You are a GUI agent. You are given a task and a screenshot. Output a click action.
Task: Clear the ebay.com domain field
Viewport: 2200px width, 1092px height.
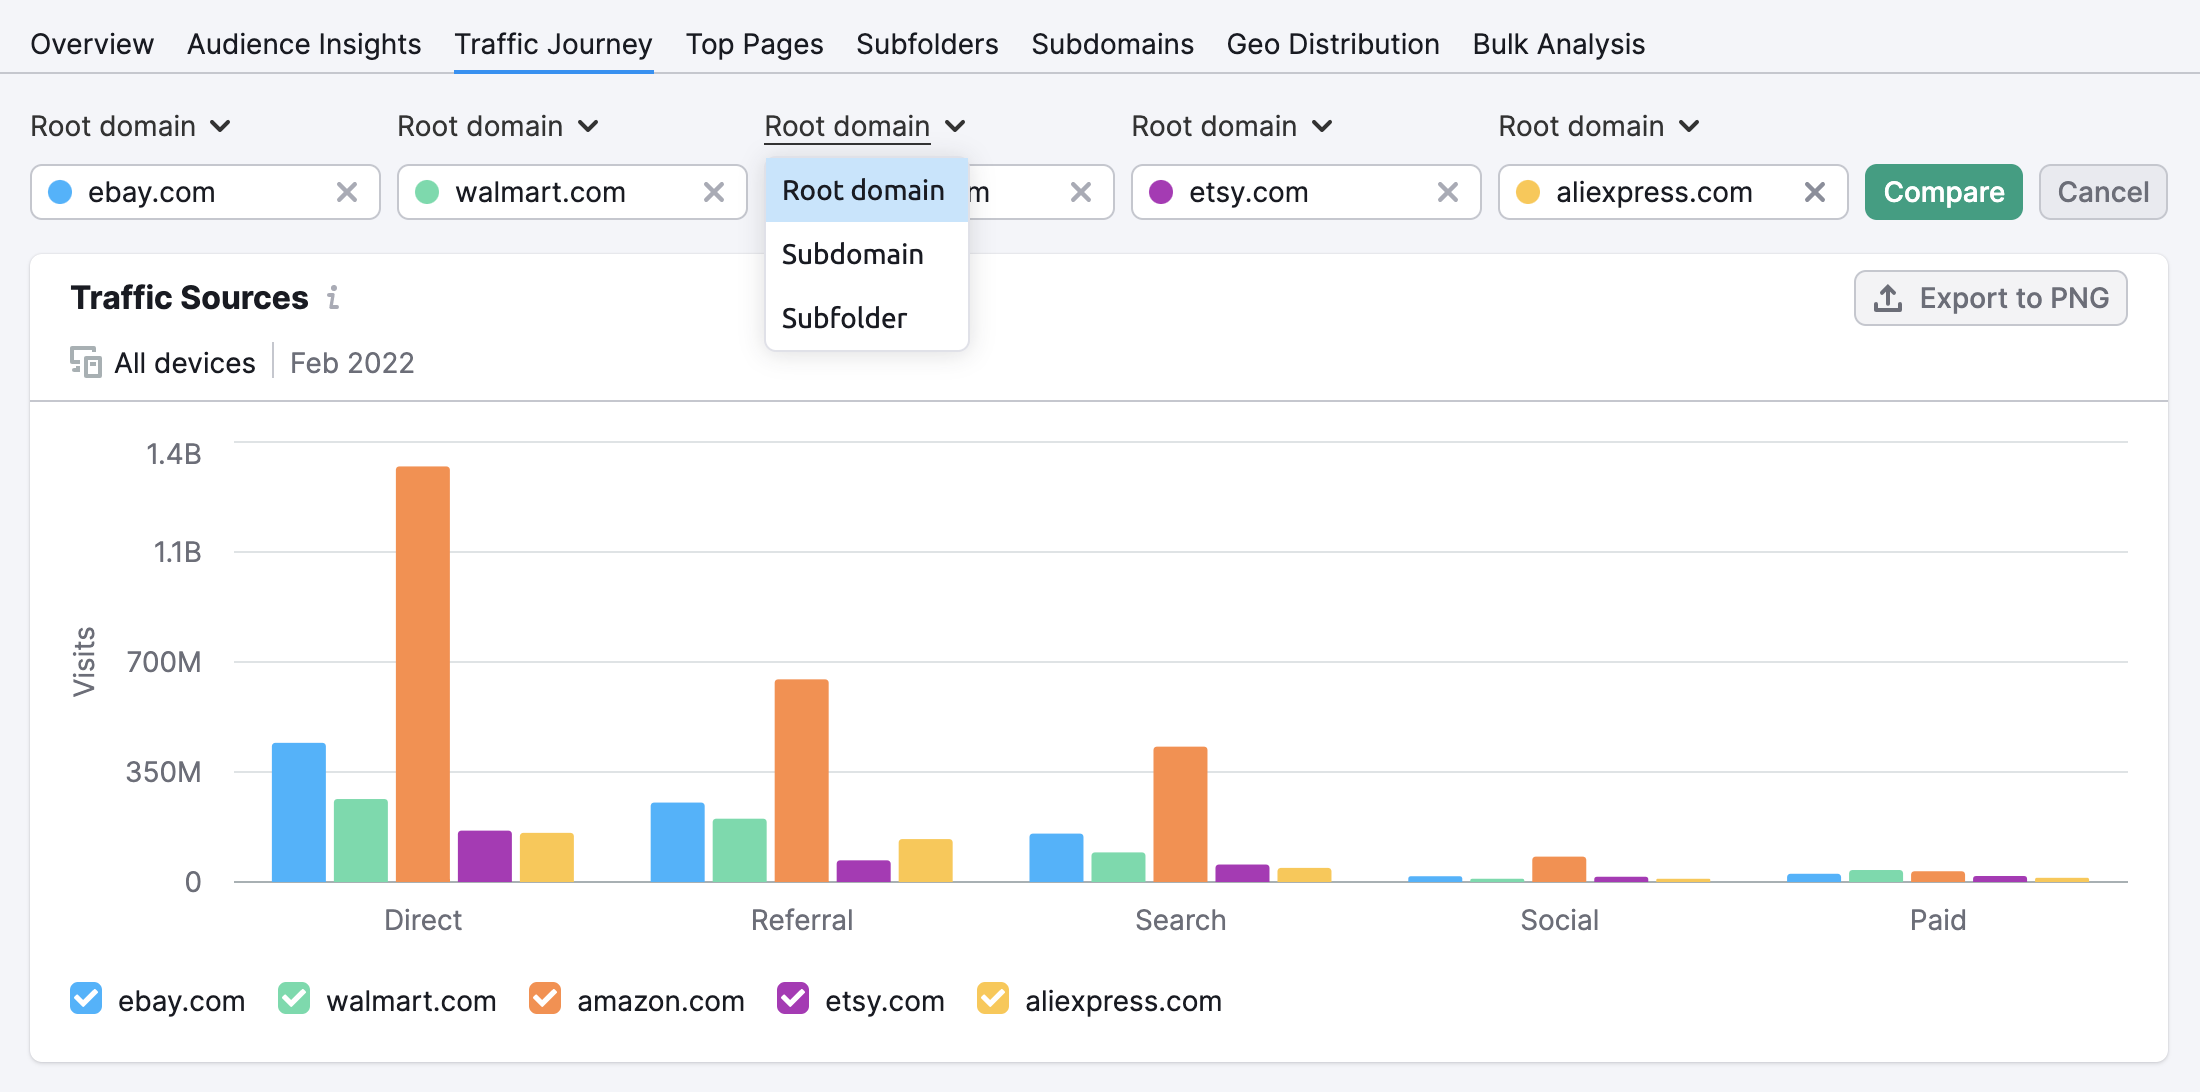point(347,192)
